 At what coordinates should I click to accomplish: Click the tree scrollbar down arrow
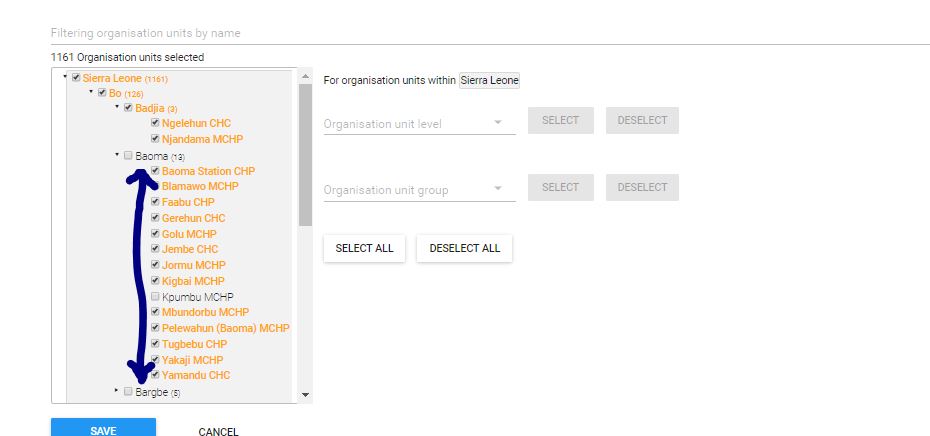pos(306,396)
